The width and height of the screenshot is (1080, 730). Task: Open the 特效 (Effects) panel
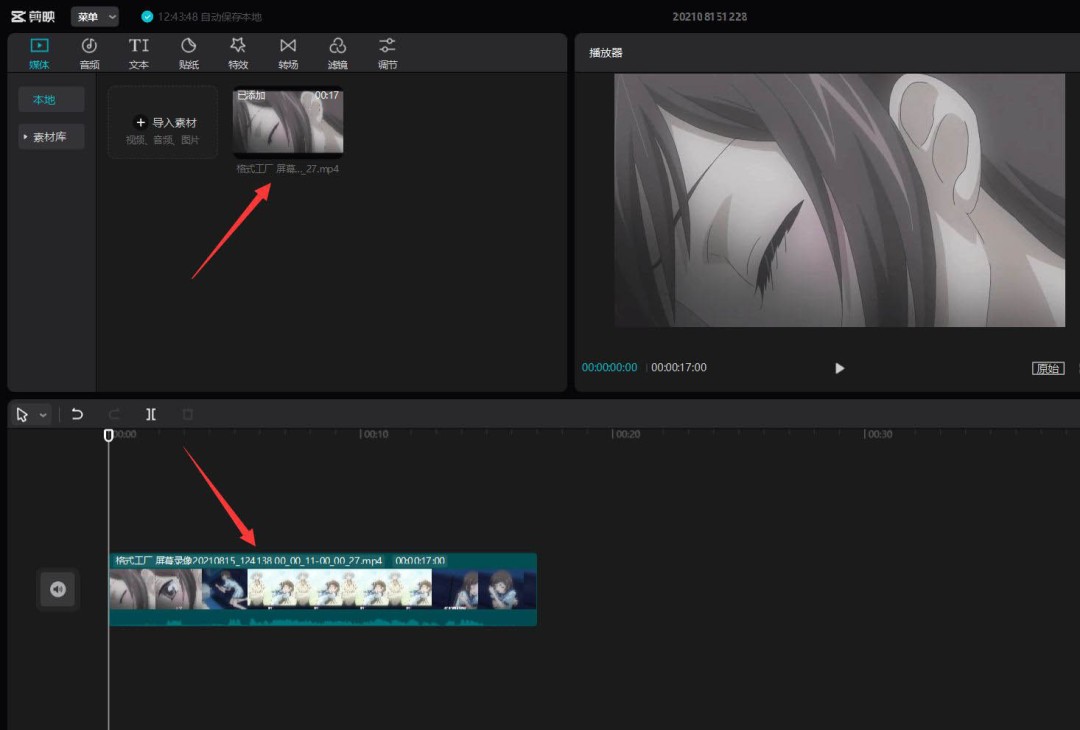(238, 53)
